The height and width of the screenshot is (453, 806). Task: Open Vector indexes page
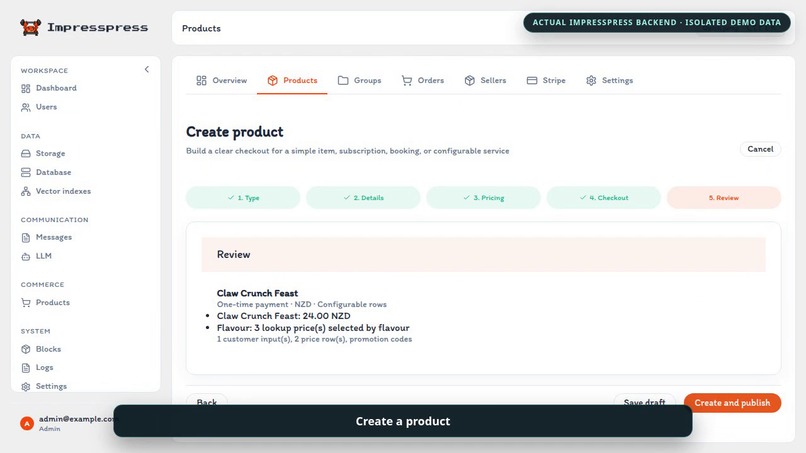pos(63,191)
